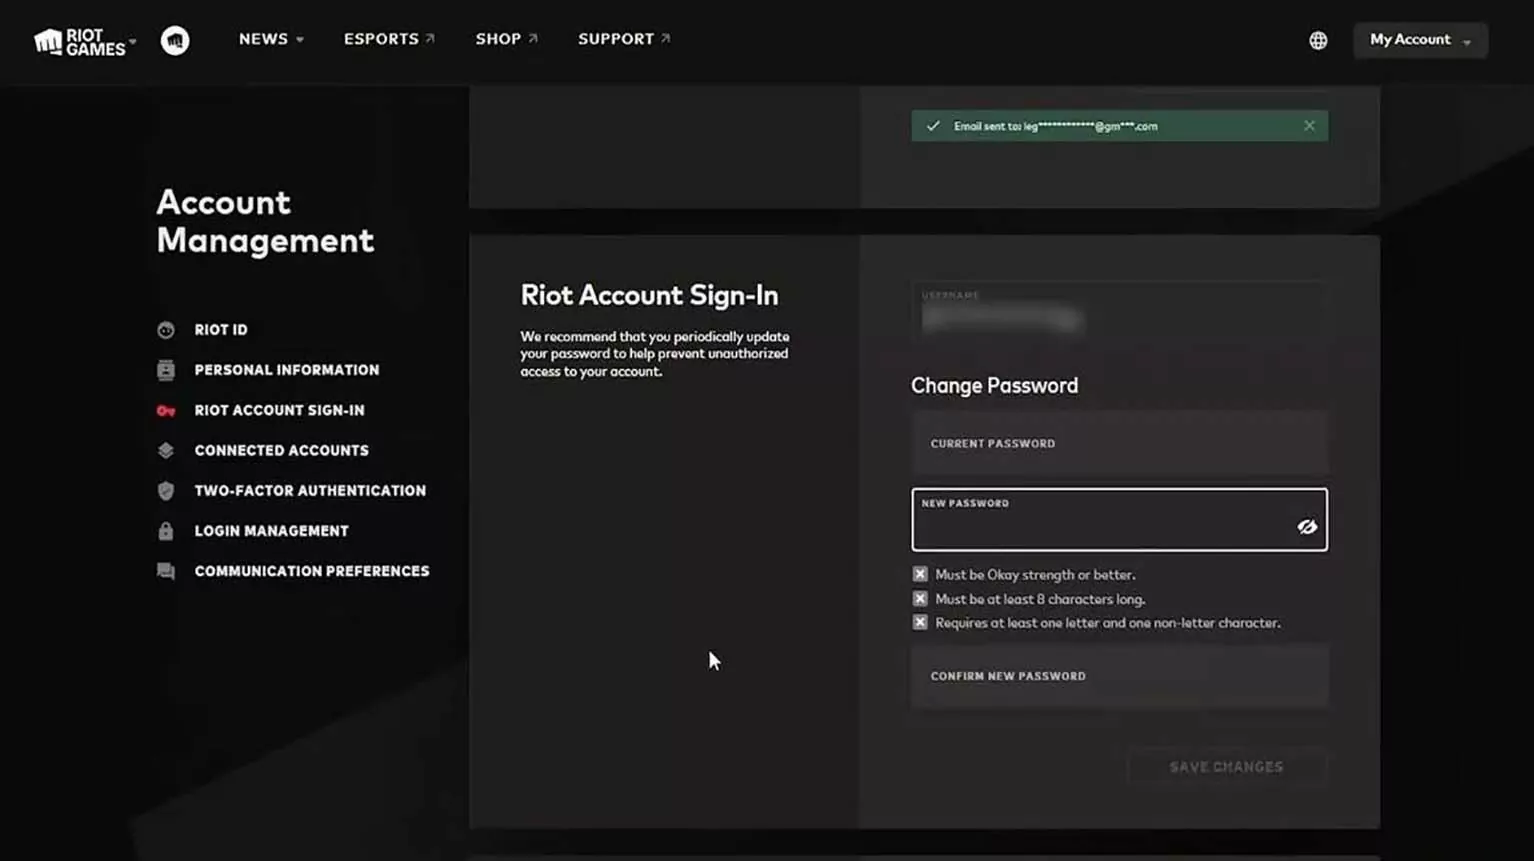1534x861 pixels.
Task: Select the key icon beside Riot Account Sign-In
Action: pos(166,410)
